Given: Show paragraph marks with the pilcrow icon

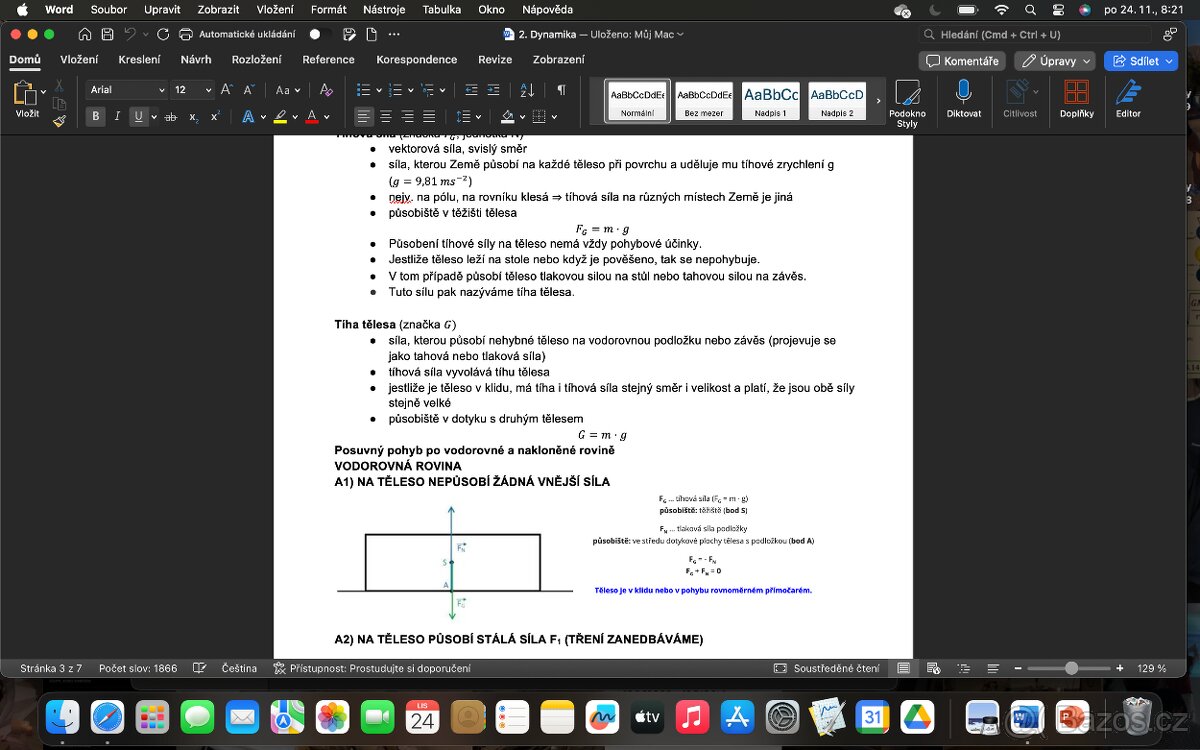Looking at the screenshot, I should click(561, 90).
